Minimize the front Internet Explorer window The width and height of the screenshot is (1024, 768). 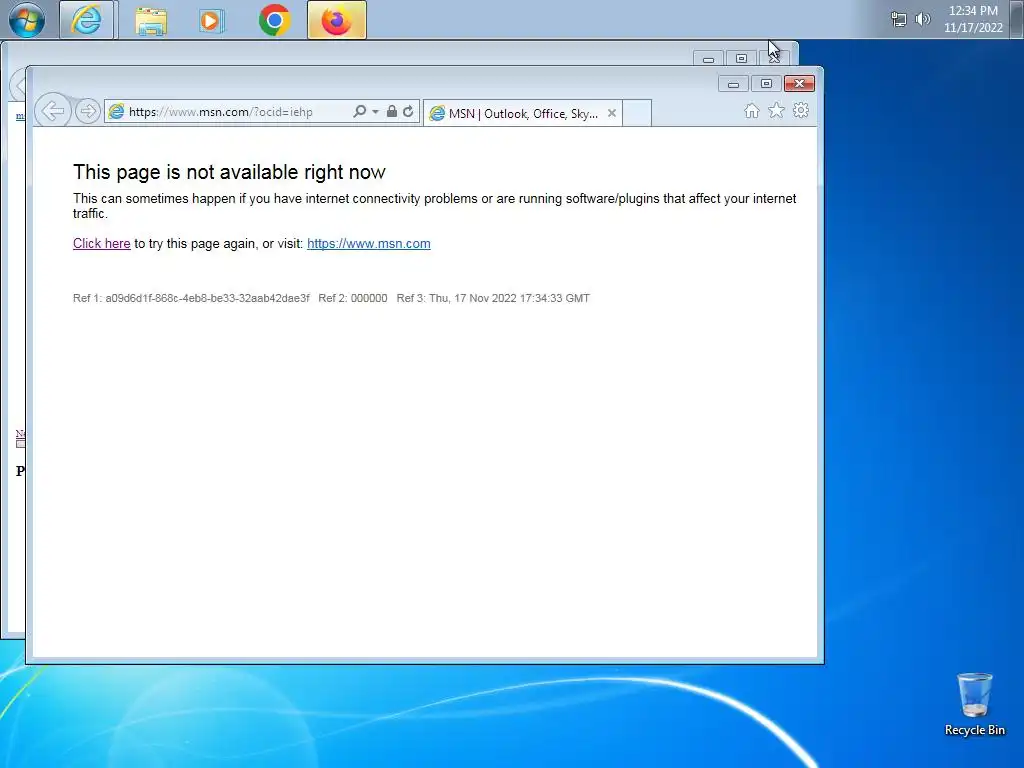coord(733,84)
